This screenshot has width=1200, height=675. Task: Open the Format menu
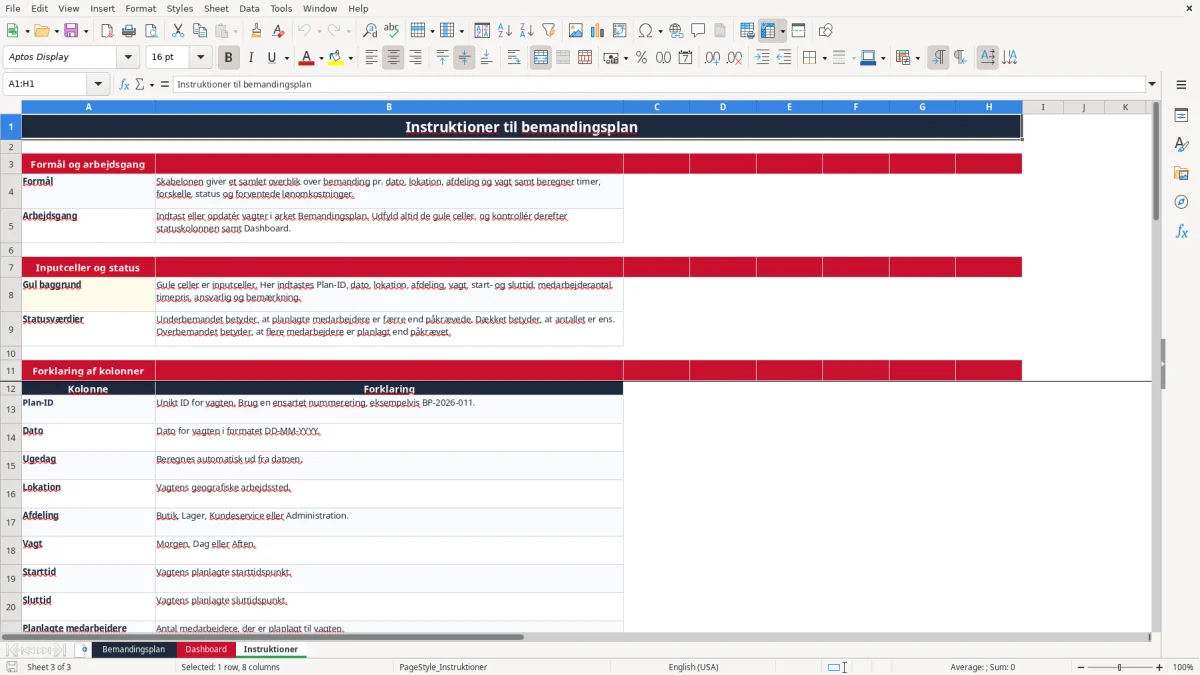(x=140, y=8)
